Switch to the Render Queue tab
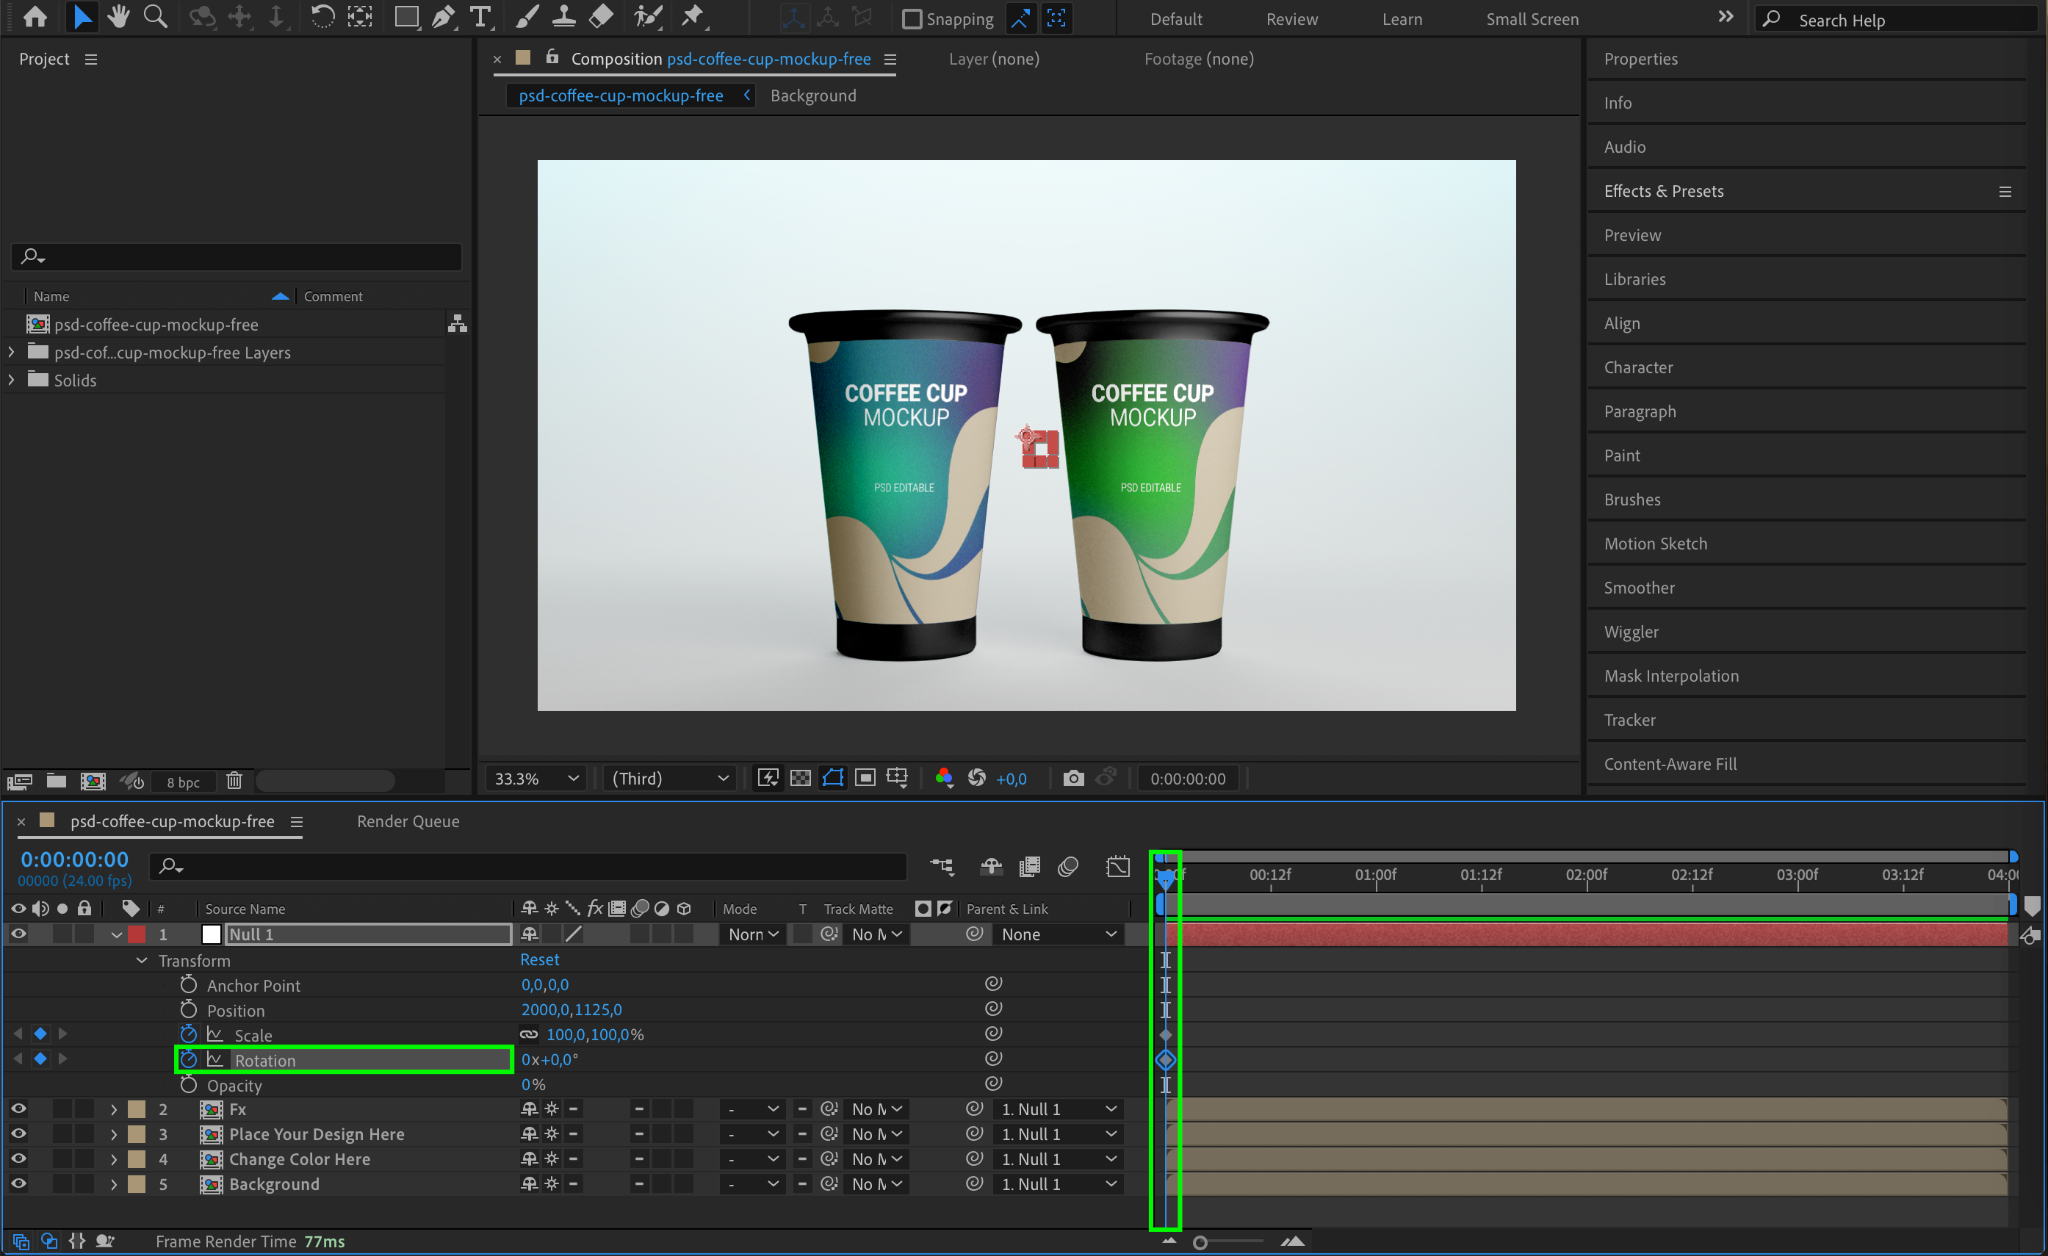The height and width of the screenshot is (1256, 2048). pos(408,821)
